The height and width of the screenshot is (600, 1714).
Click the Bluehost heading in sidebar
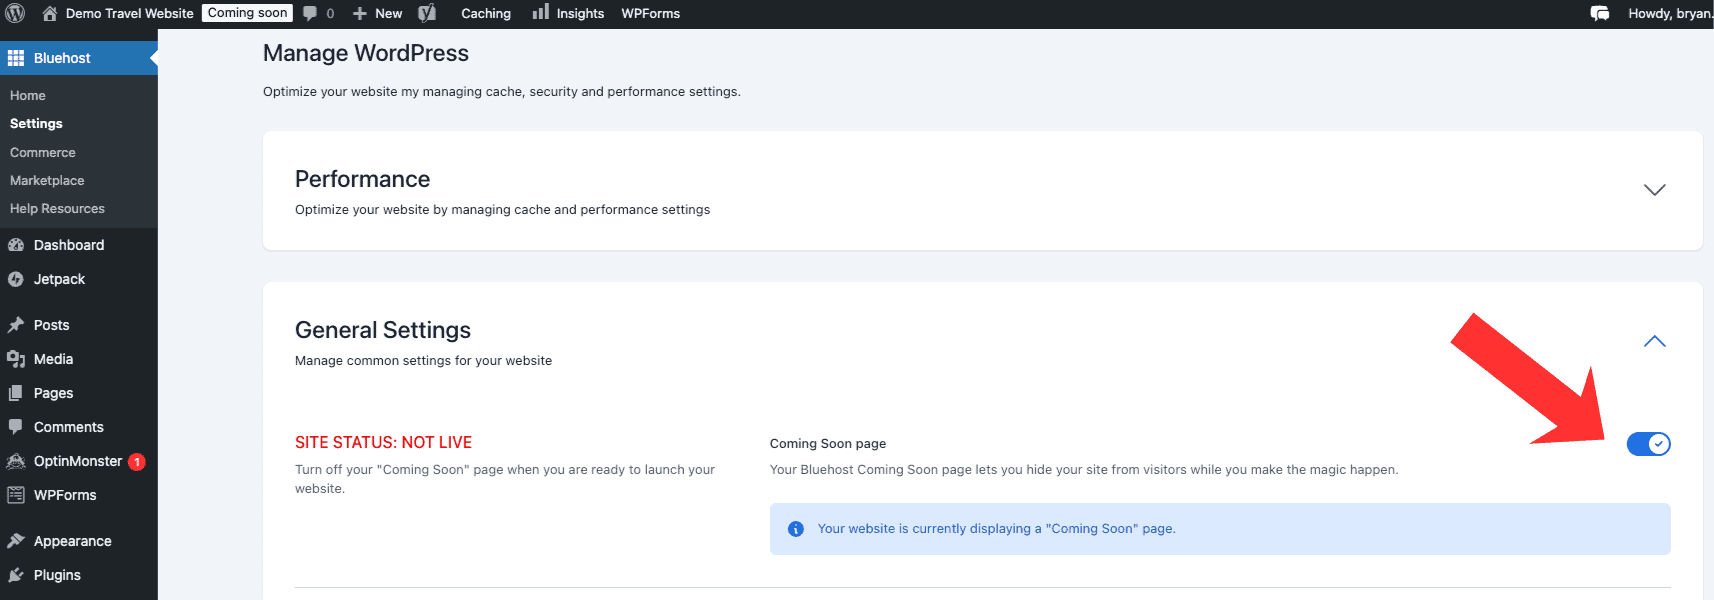pos(62,58)
